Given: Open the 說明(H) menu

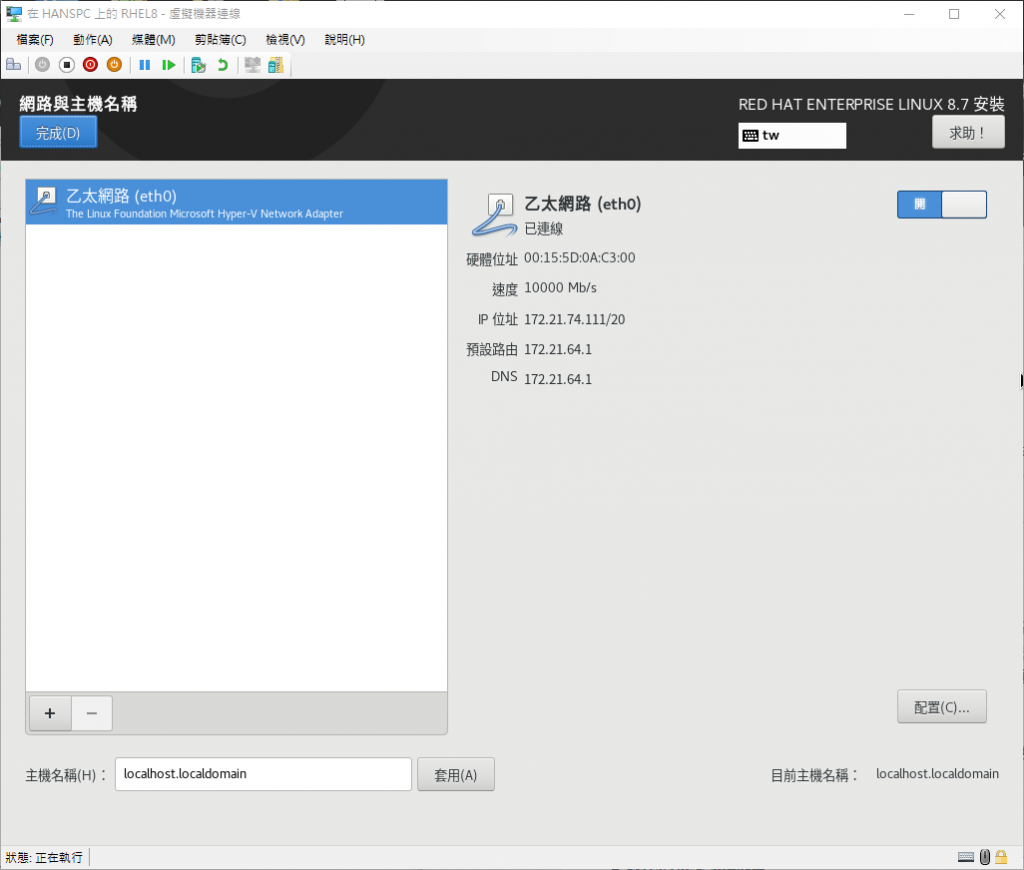Looking at the screenshot, I should point(345,40).
